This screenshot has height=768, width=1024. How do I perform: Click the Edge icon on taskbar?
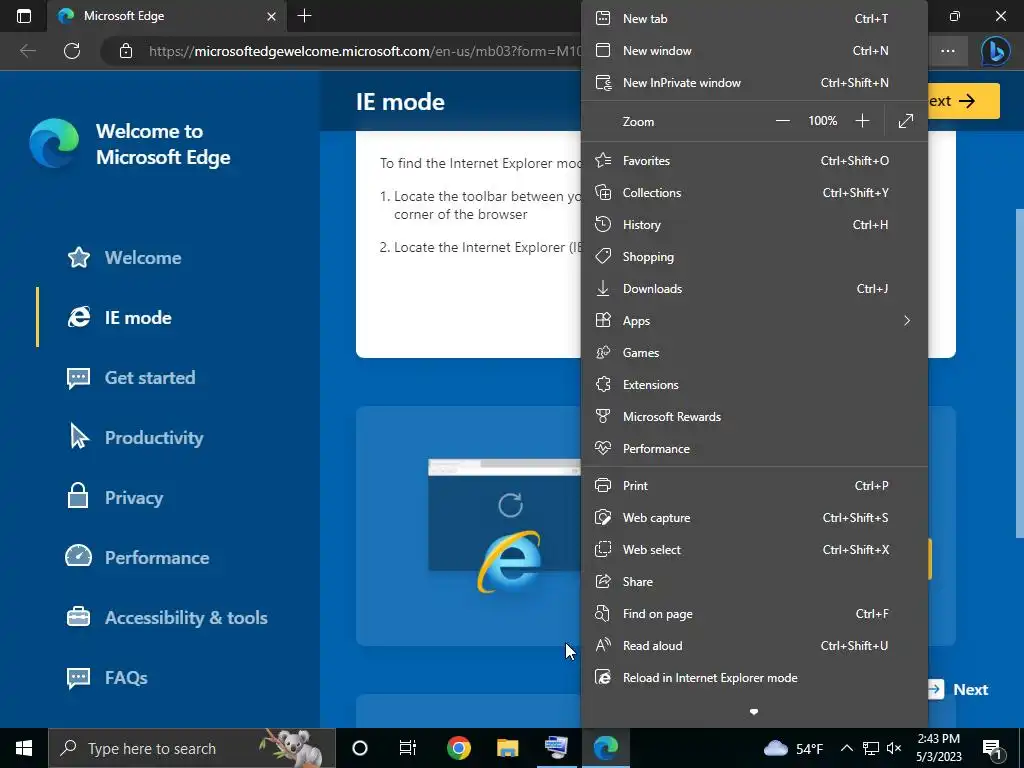[605, 748]
